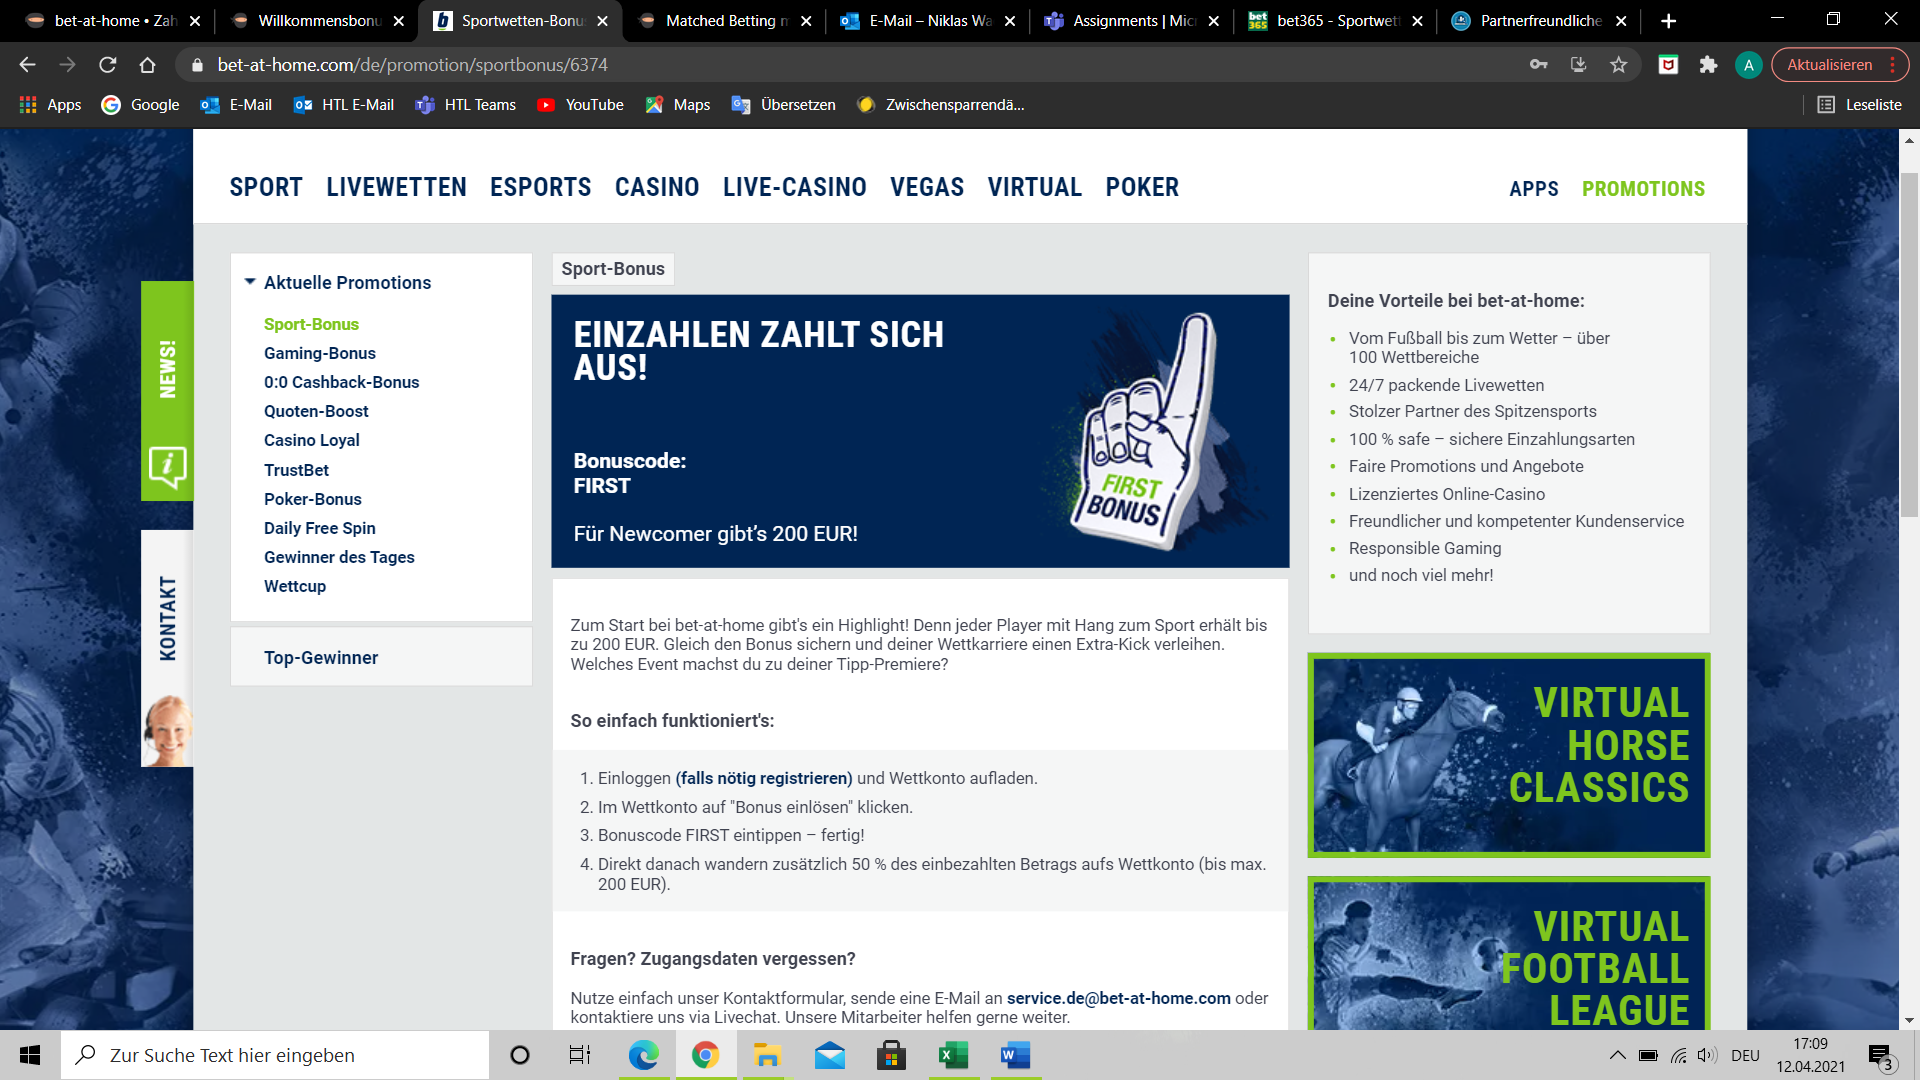Open the Google bookmark
The image size is (1920, 1080).
click(141, 105)
